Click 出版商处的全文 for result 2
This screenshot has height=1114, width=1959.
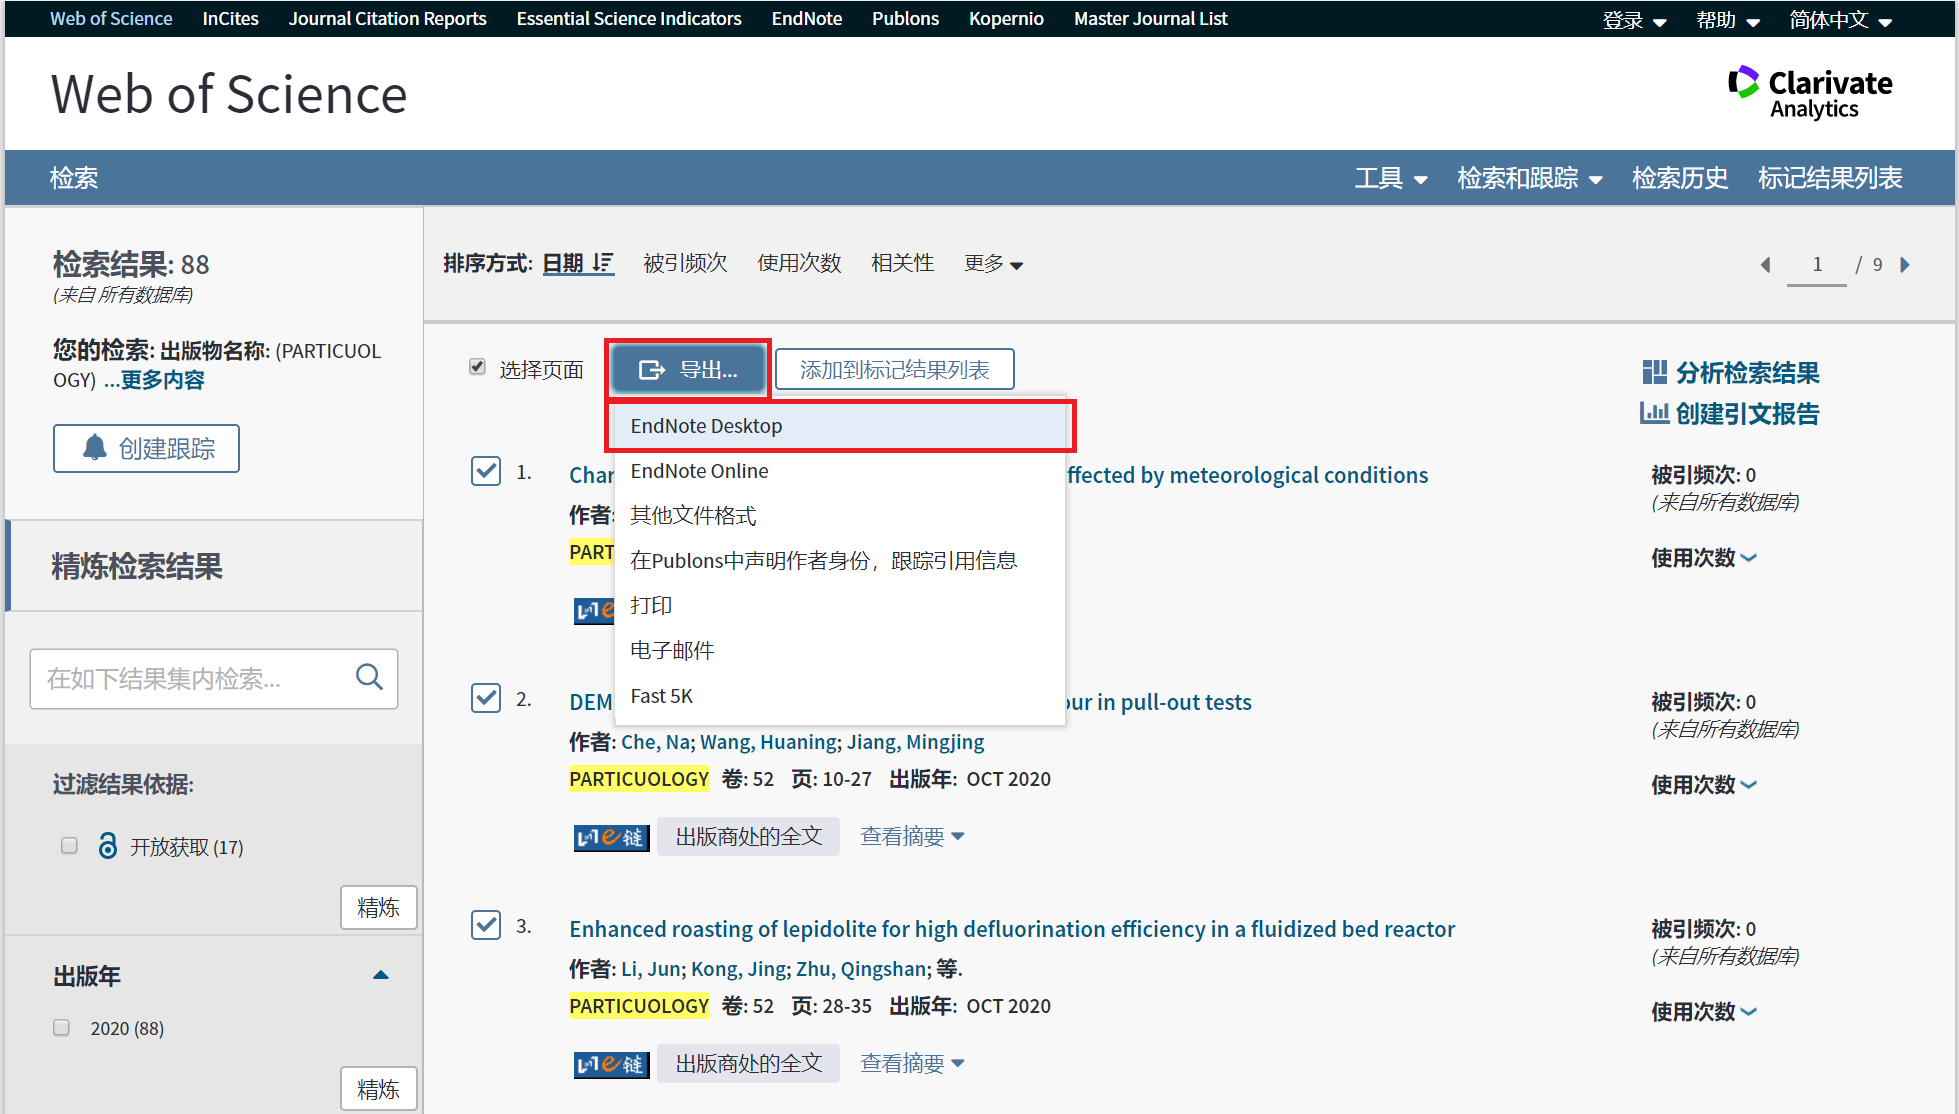[x=748, y=836]
